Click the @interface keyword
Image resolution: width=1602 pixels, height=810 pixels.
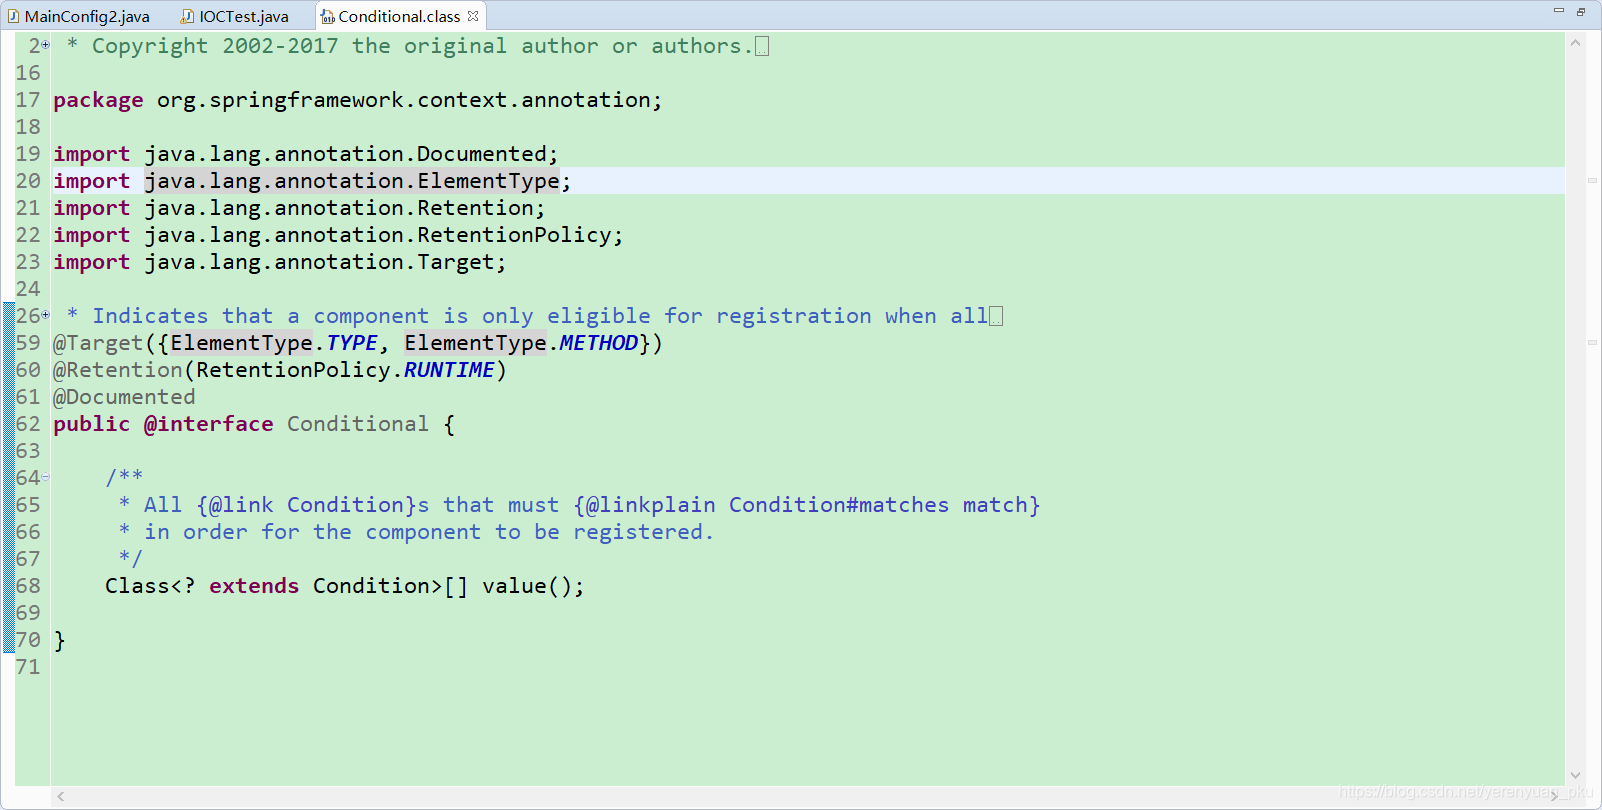click(208, 424)
